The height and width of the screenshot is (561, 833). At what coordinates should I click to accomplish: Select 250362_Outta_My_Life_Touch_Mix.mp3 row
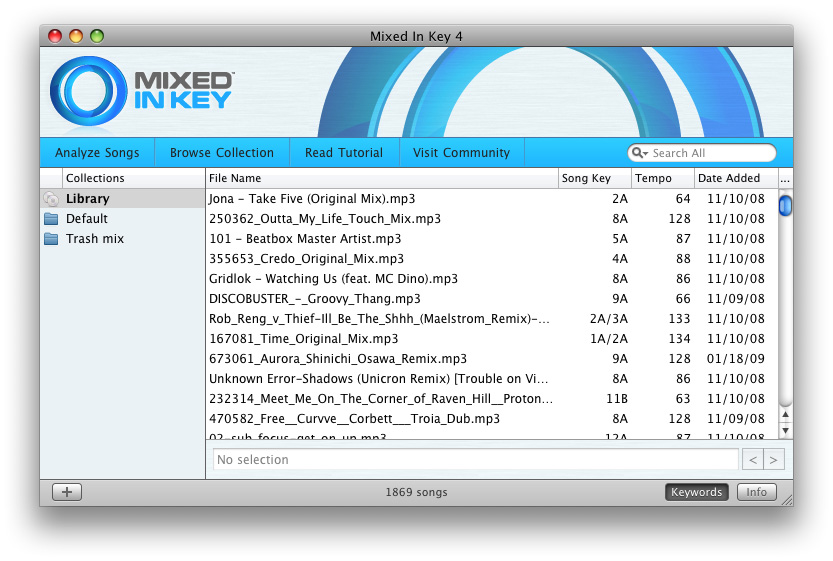492,219
